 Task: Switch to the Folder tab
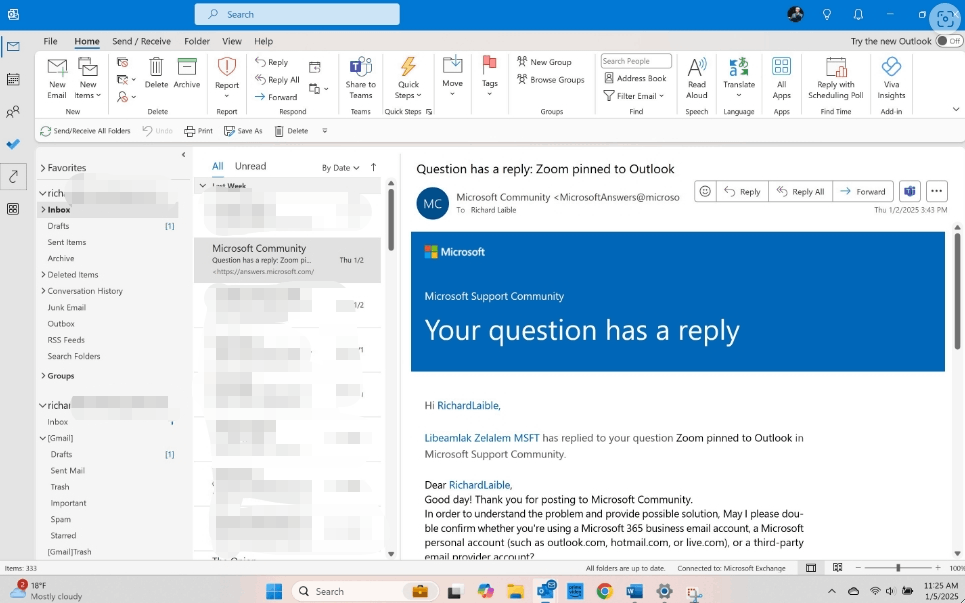pos(197,41)
